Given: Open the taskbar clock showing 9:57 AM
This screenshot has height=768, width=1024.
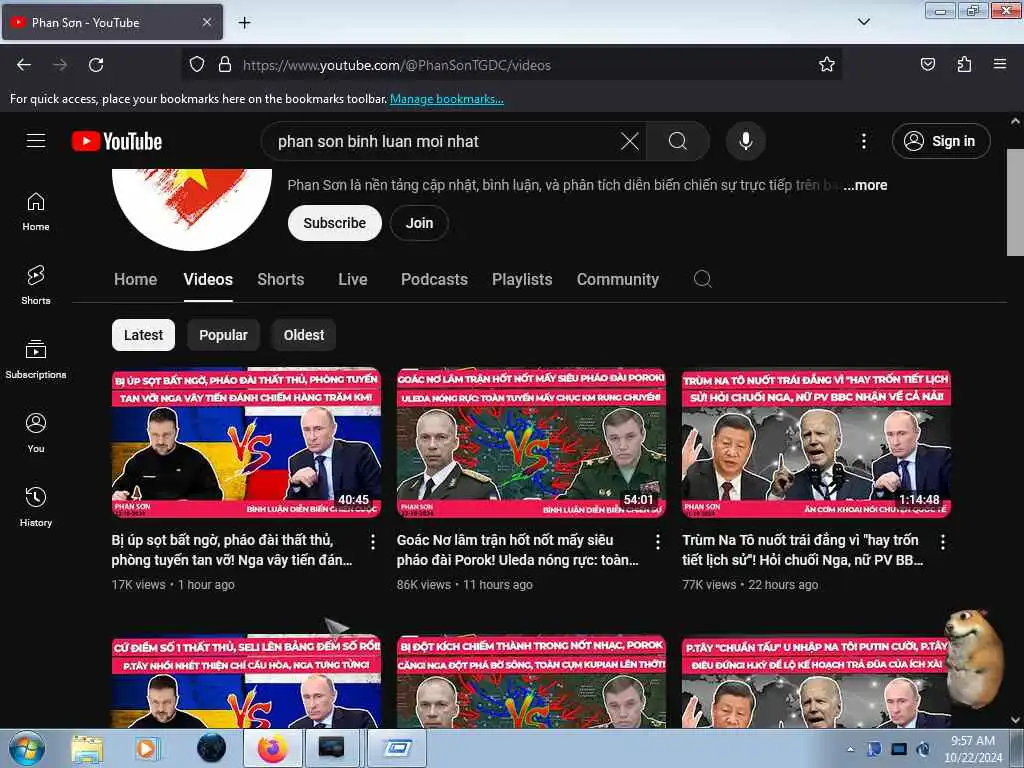Looking at the screenshot, I should (x=972, y=748).
